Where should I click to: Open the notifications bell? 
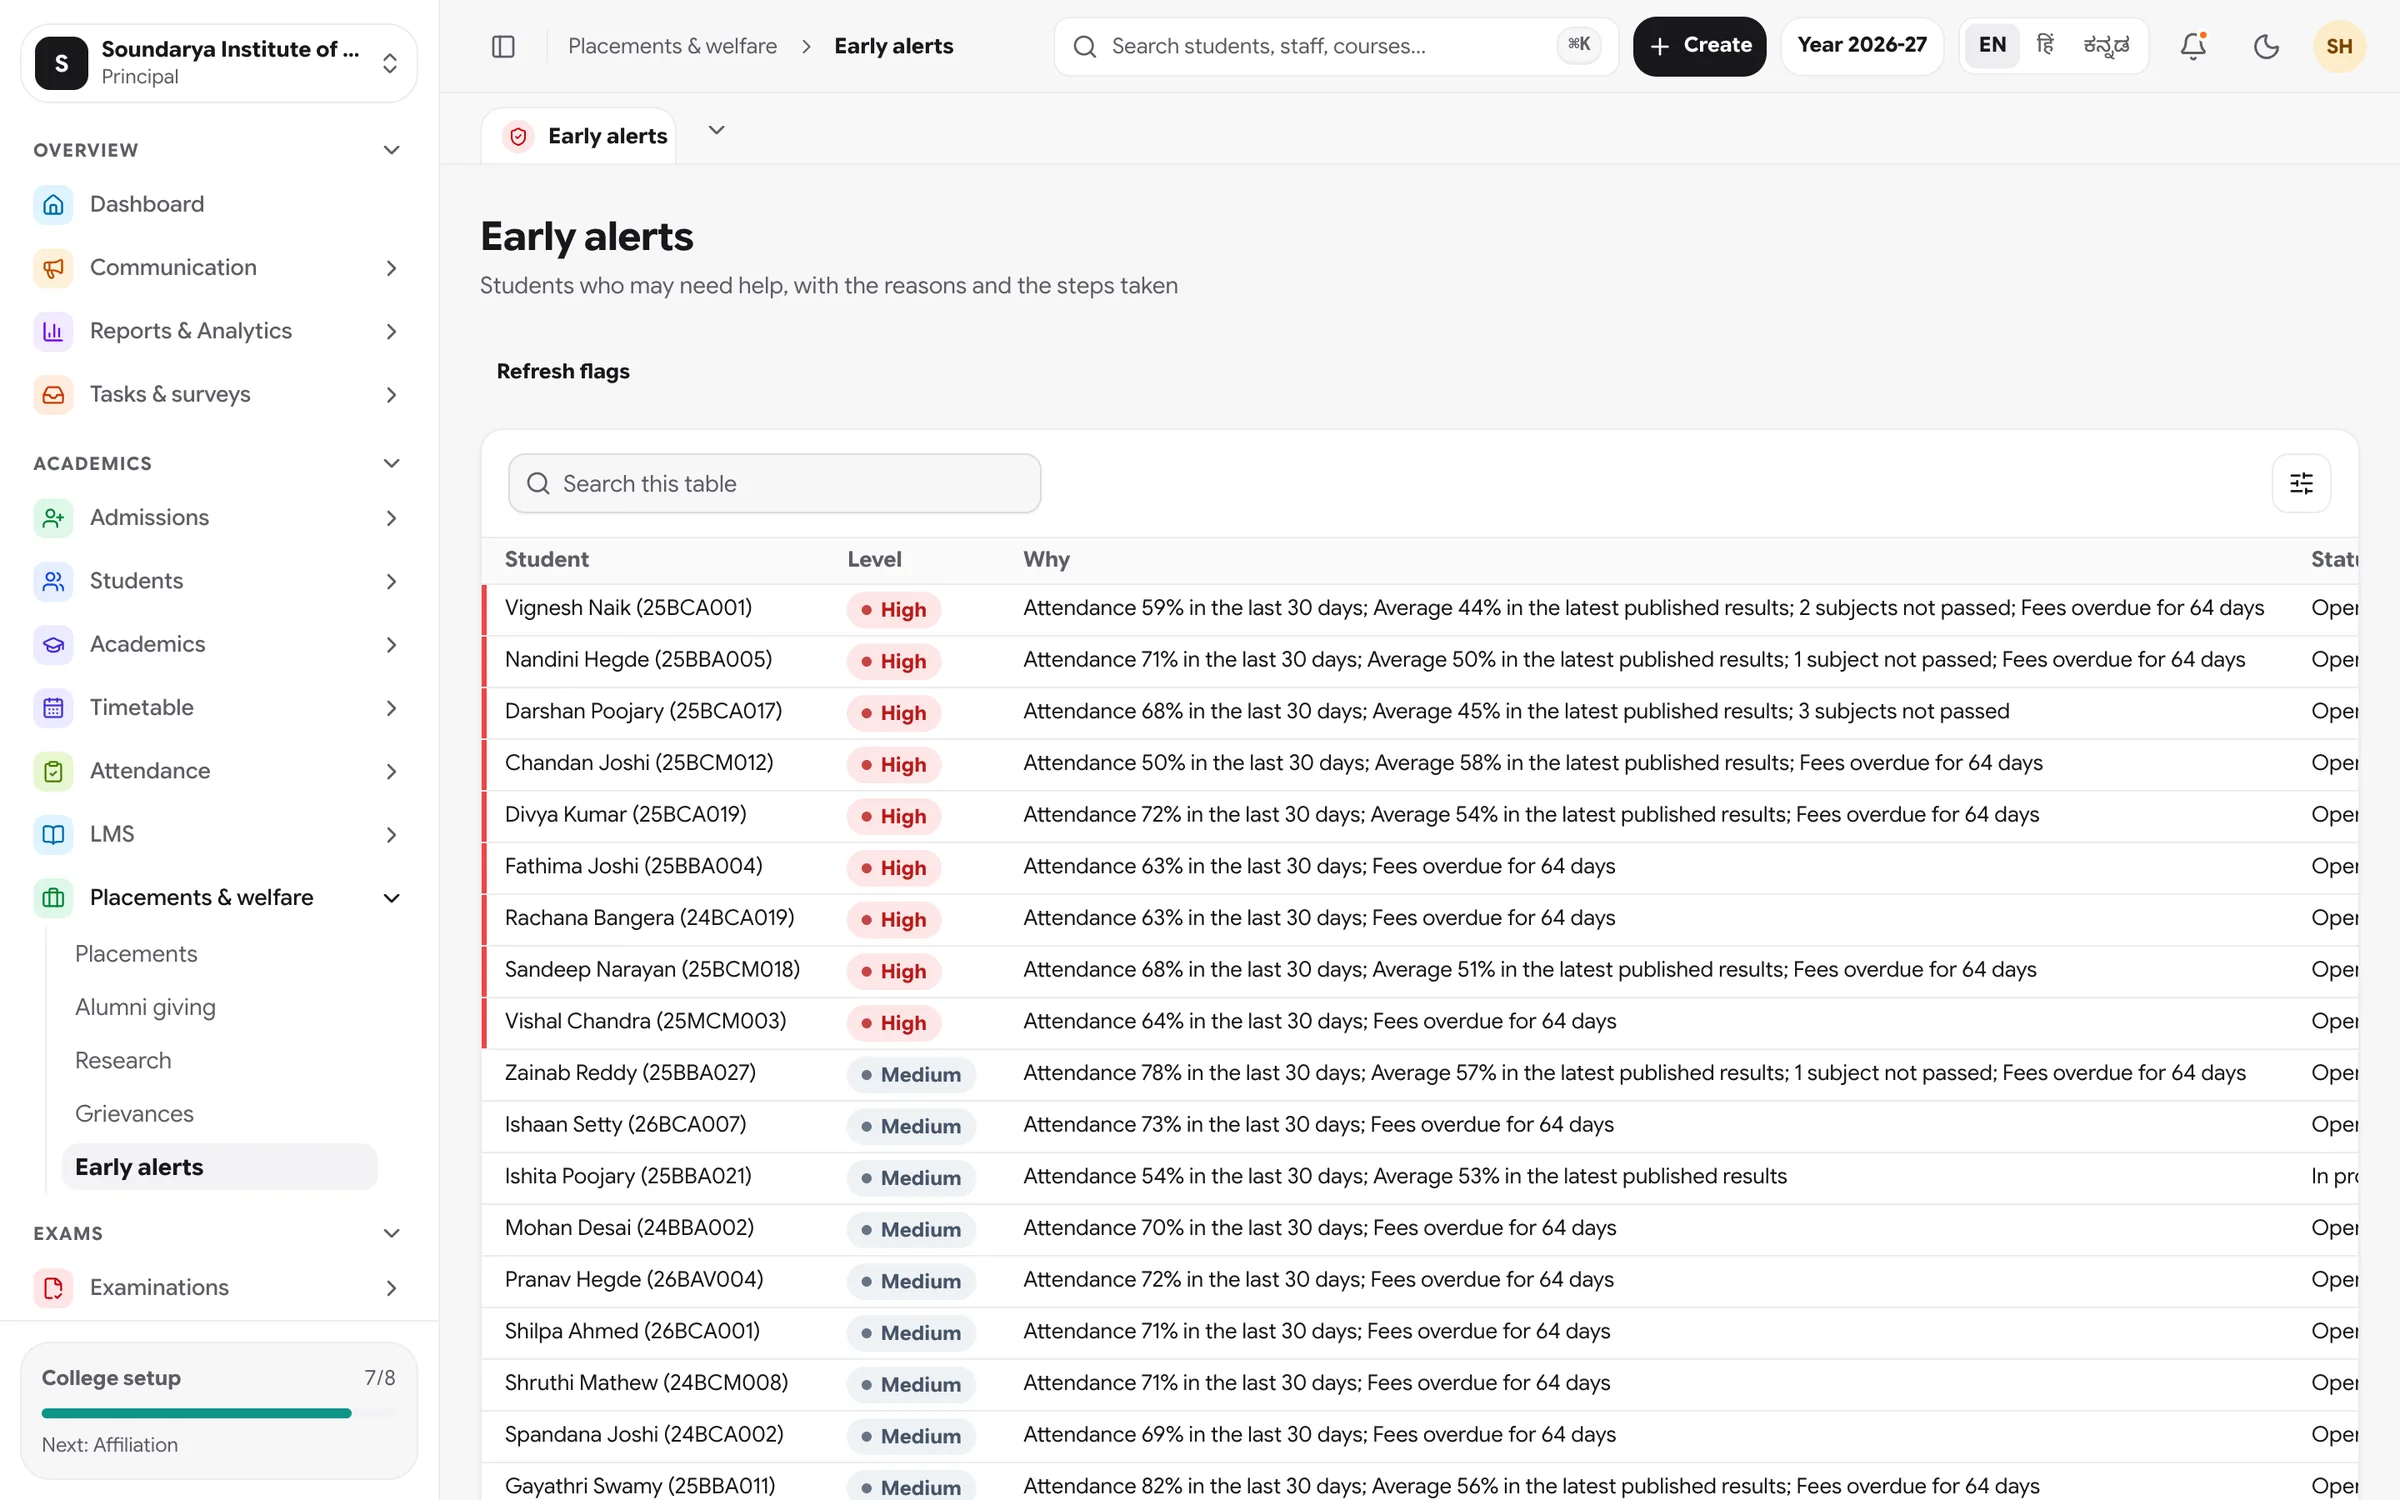2193,46
